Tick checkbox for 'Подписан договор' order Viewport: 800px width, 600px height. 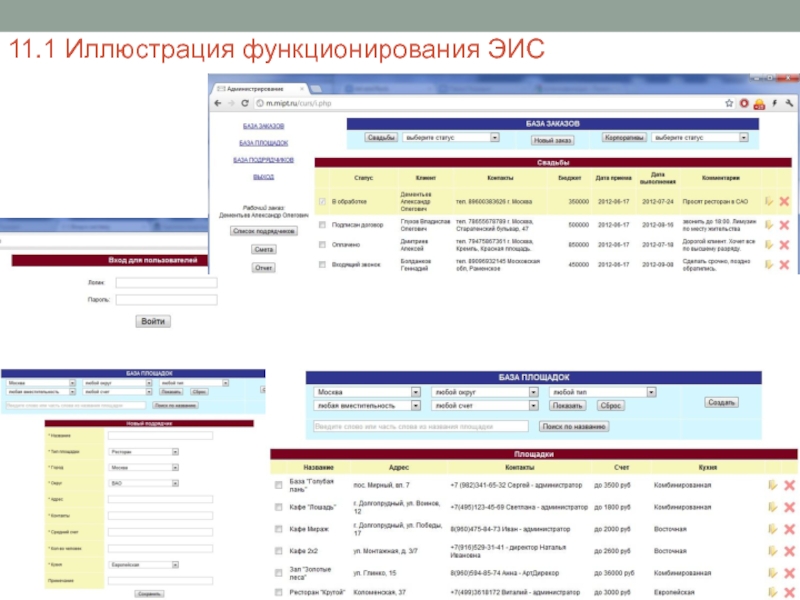tap(321, 225)
